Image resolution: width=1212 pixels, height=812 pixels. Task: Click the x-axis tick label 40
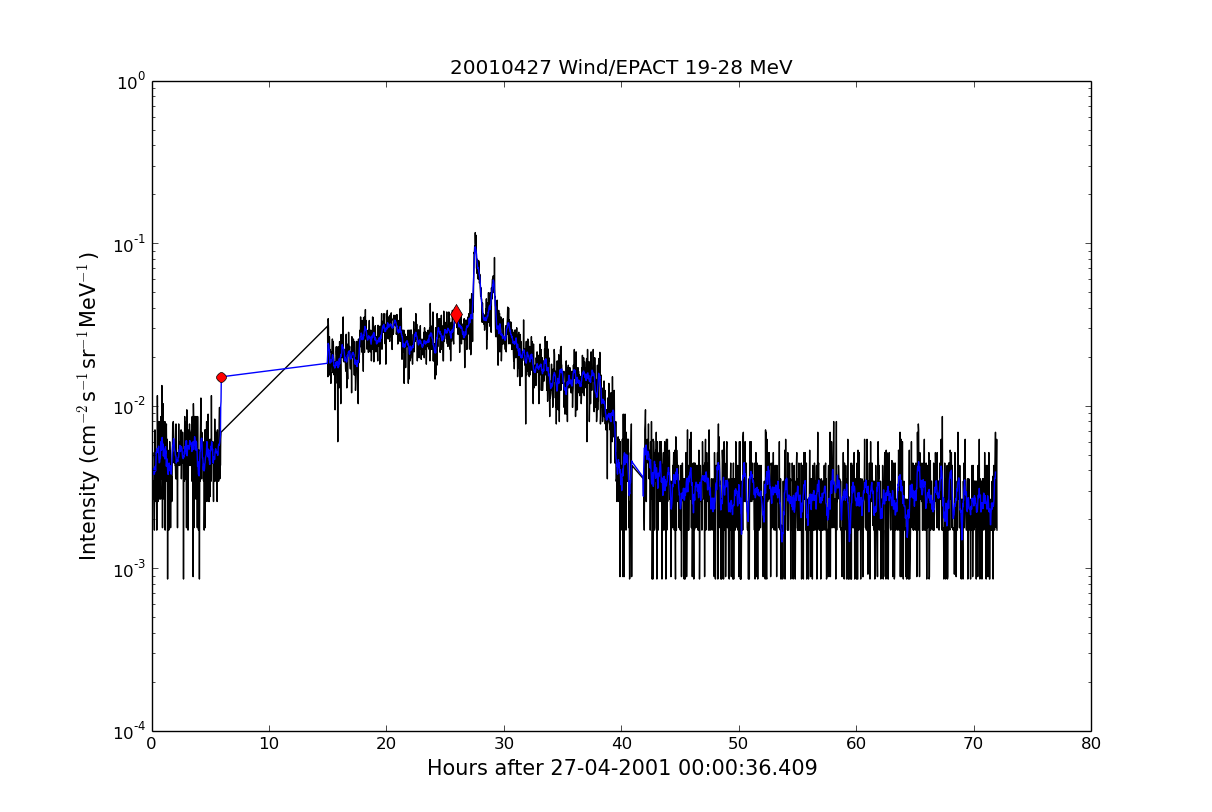(621, 744)
